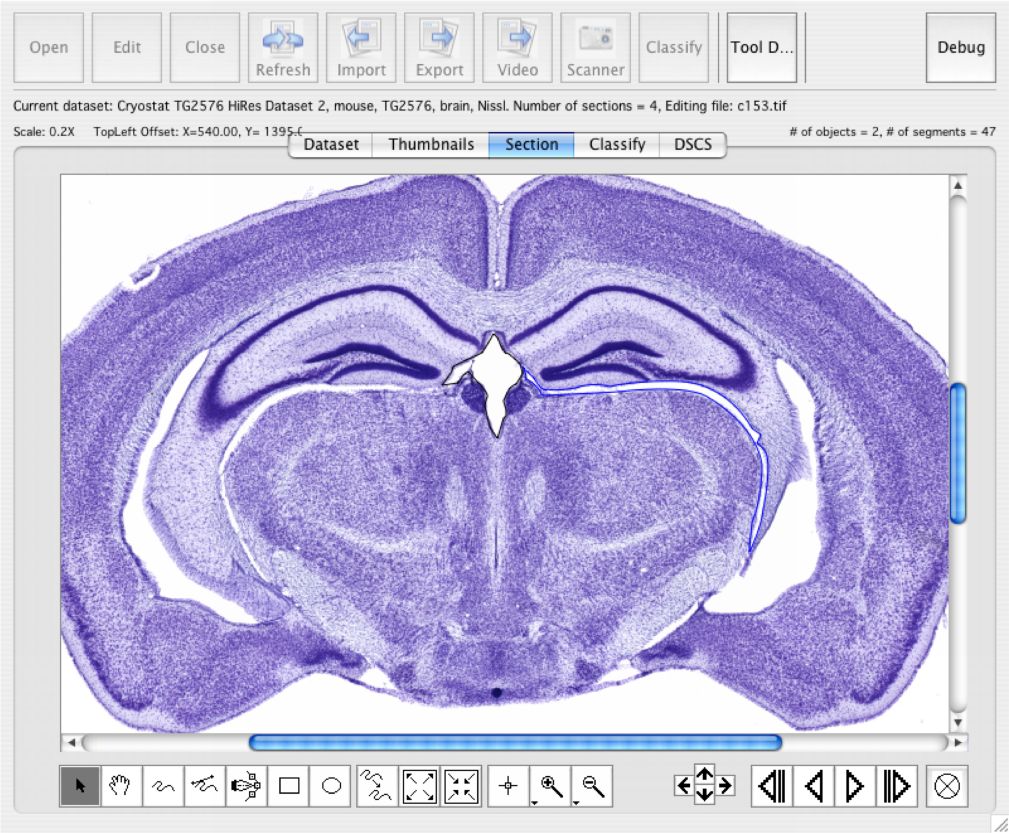Screen dimensions: 1009x833
Task: Select the crosshair point tool
Action: coord(508,786)
